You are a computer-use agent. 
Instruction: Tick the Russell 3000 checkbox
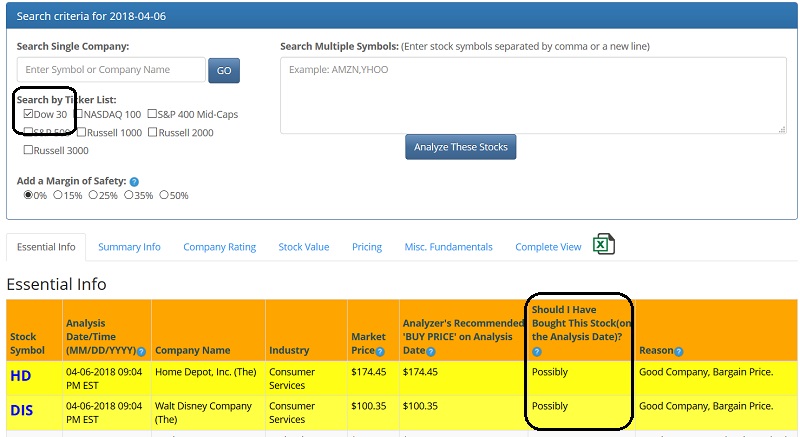(29, 150)
